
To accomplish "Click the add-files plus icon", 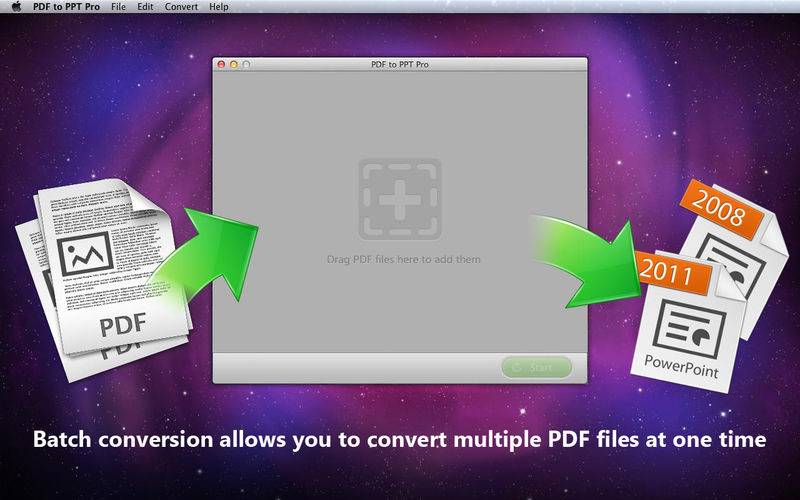I will click(x=399, y=199).
